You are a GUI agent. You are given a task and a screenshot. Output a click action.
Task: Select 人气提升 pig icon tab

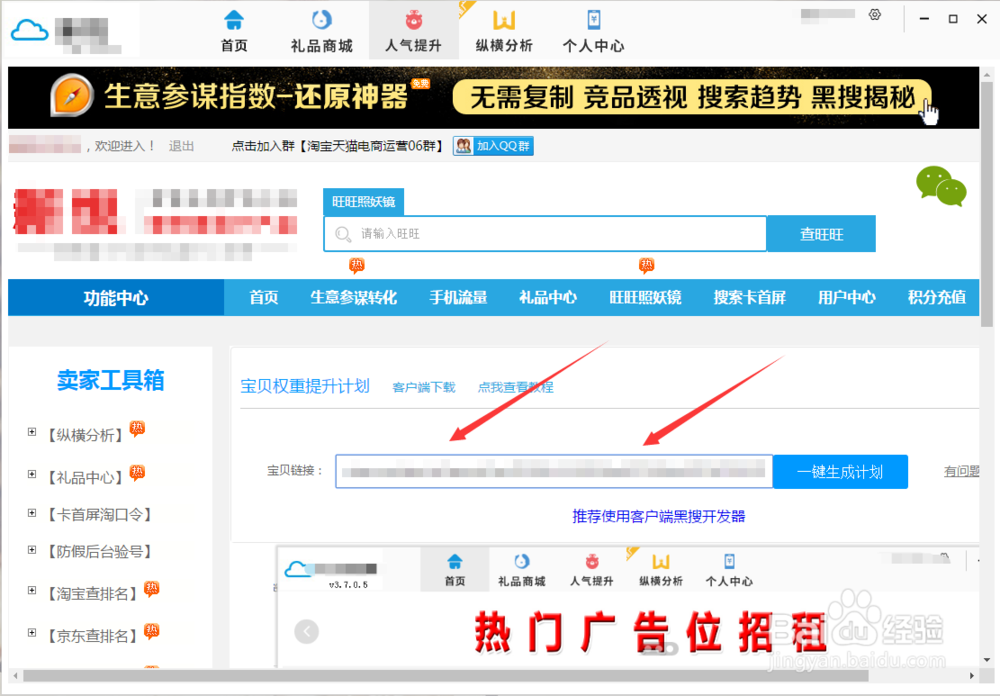(x=413, y=20)
